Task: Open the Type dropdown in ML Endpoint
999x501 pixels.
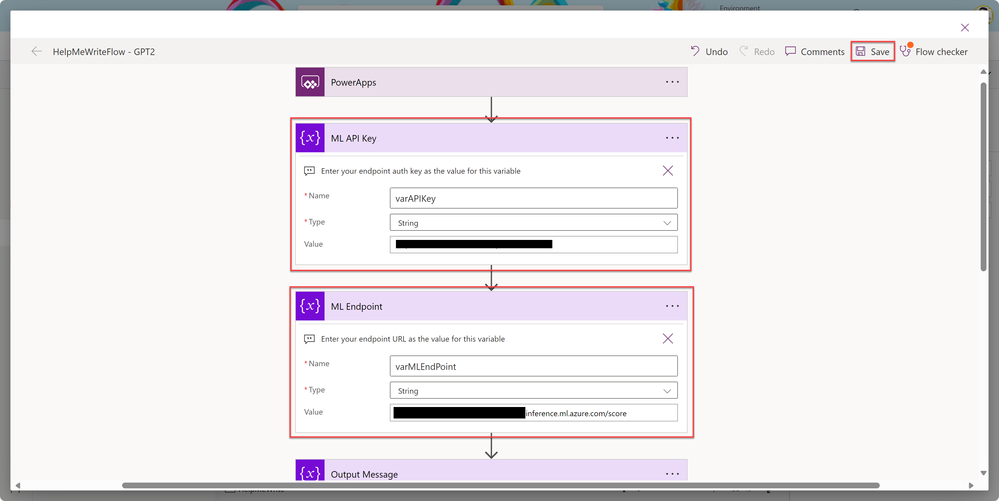Action: (533, 390)
